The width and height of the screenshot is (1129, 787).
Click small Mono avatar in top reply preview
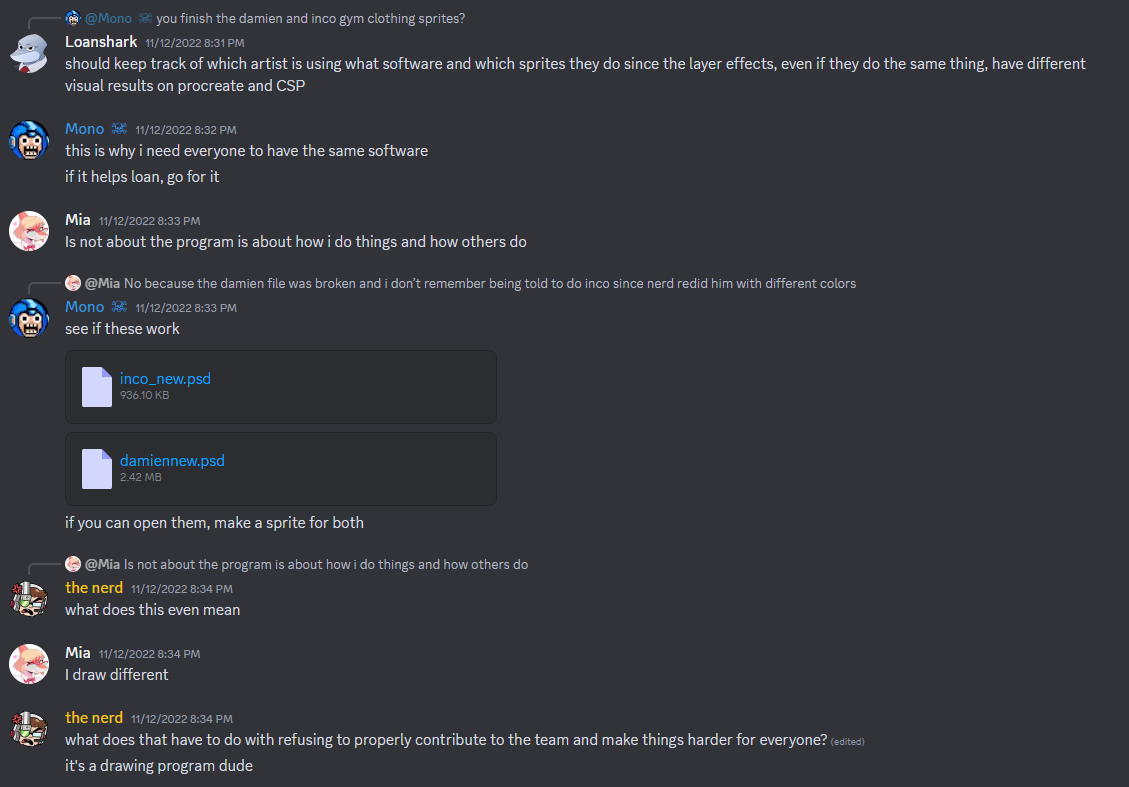[73, 18]
